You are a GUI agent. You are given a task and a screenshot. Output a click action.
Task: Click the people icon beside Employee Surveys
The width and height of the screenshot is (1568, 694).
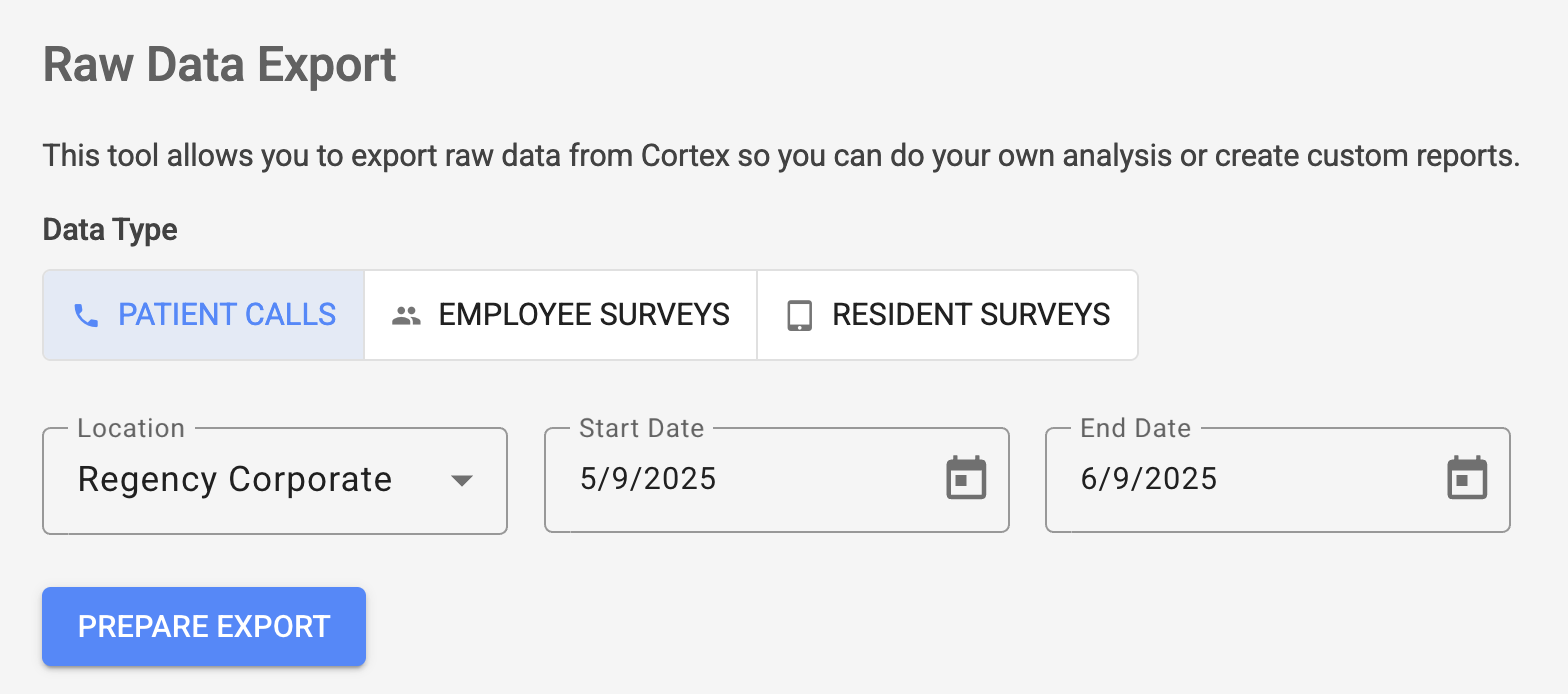(x=406, y=316)
